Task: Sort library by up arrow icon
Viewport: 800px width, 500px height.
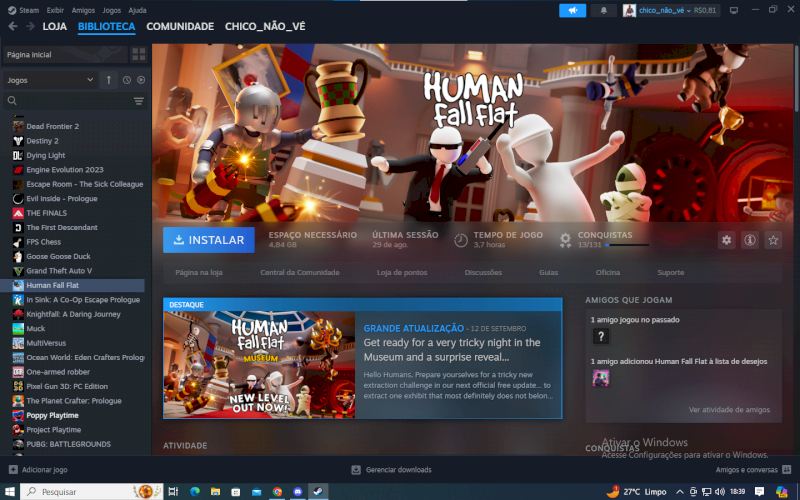Action: click(x=109, y=80)
